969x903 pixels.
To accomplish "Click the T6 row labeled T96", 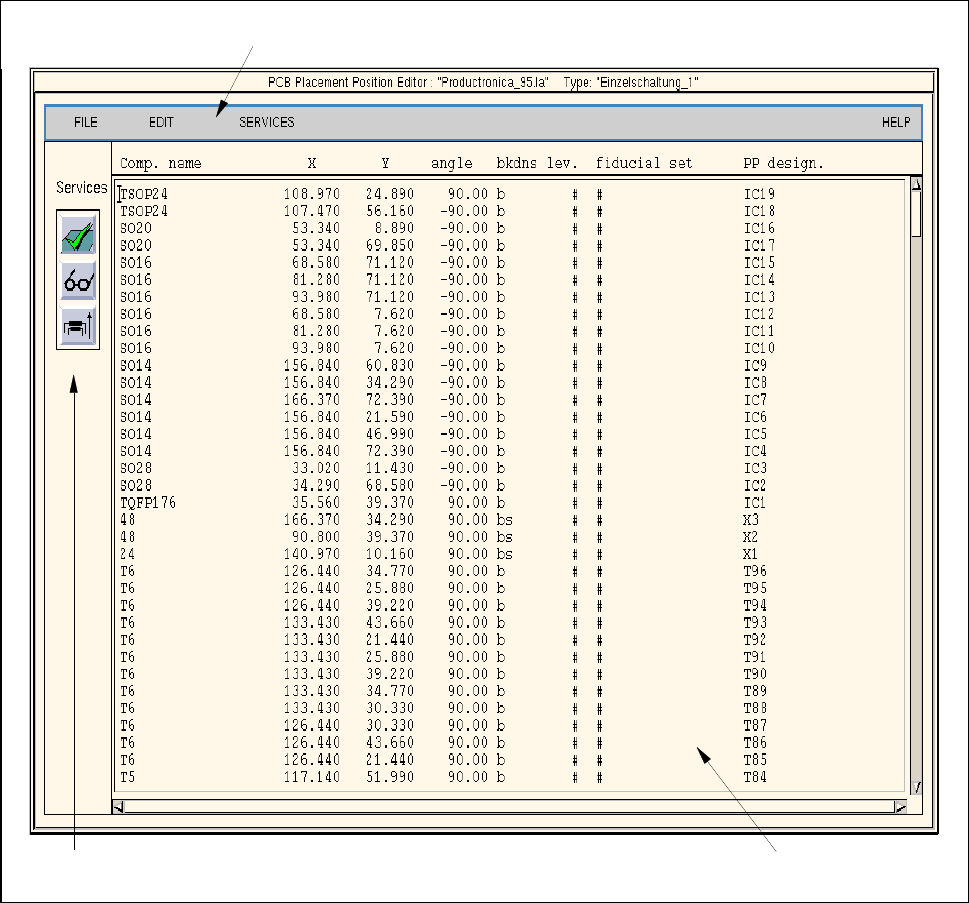I will click(128, 571).
